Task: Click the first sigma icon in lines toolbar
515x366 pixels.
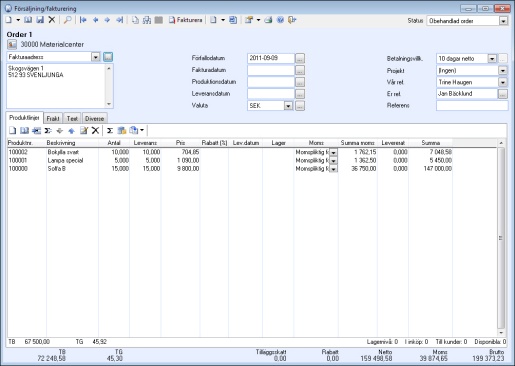Action: (x=48, y=130)
